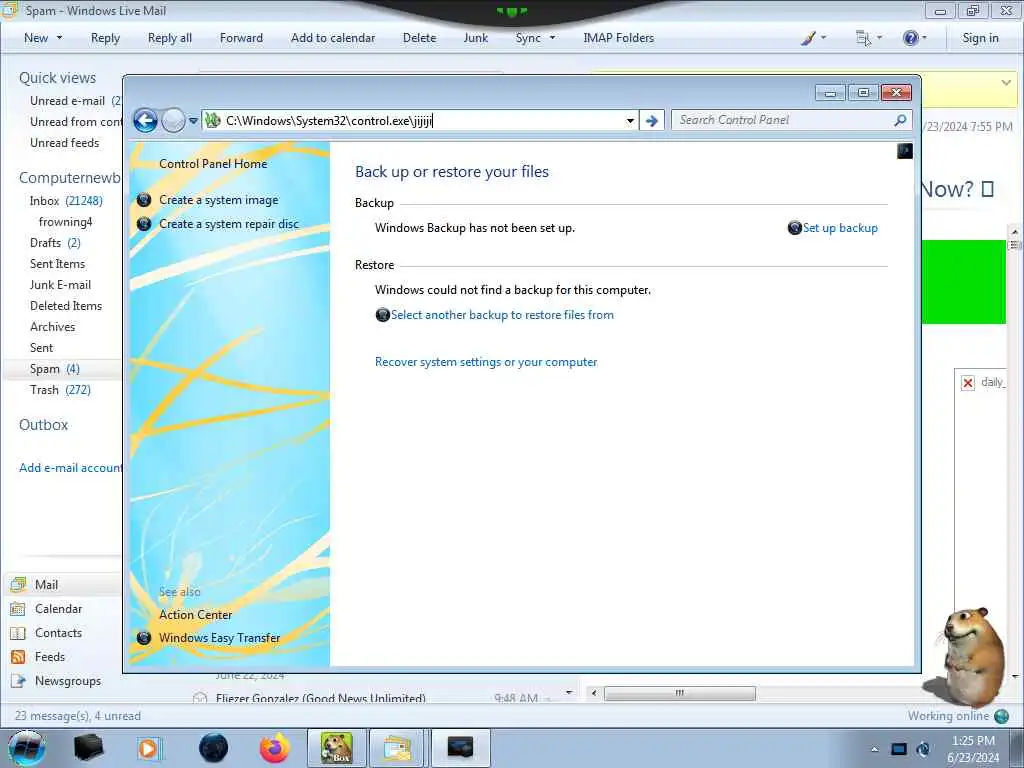Click the Forward arrow in Control Panel
This screenshot has height=768, width=1024.
[x=173, y=120]
